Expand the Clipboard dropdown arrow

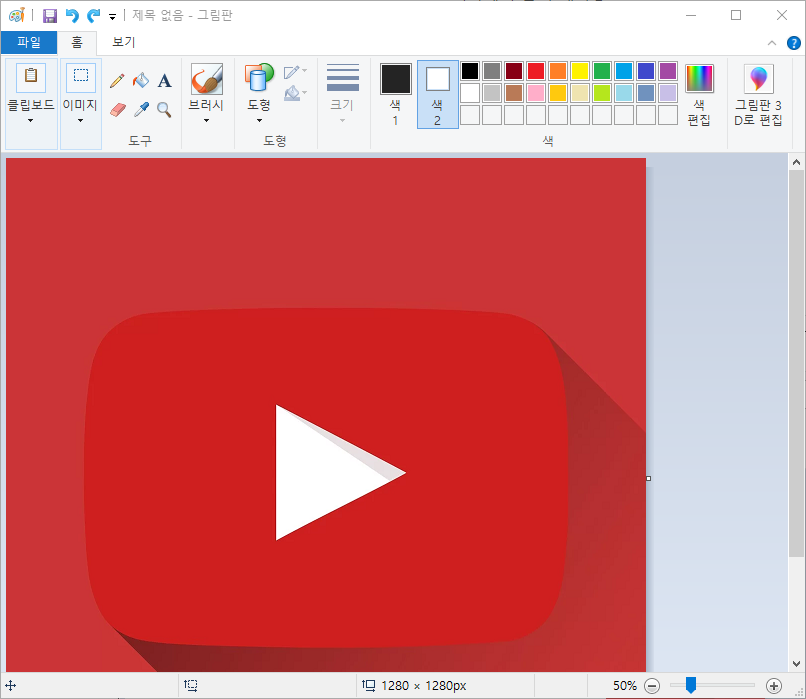pos(30,121)
